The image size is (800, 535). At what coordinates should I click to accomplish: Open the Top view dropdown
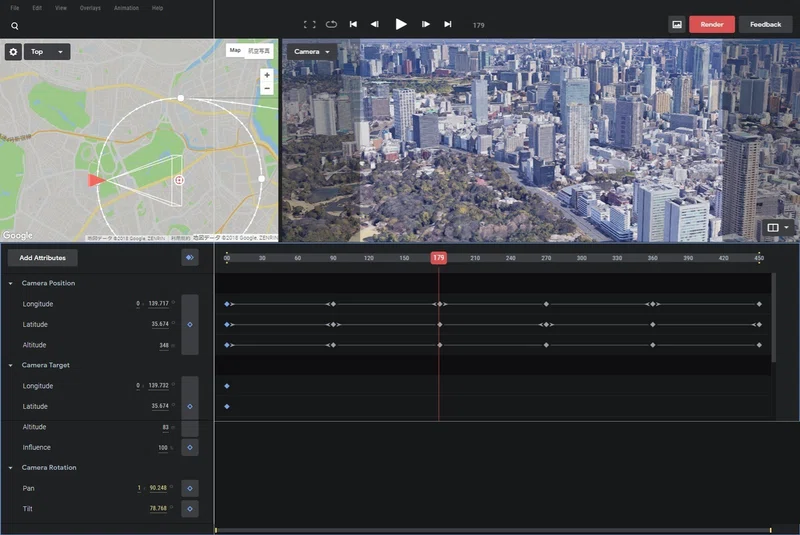47,52
